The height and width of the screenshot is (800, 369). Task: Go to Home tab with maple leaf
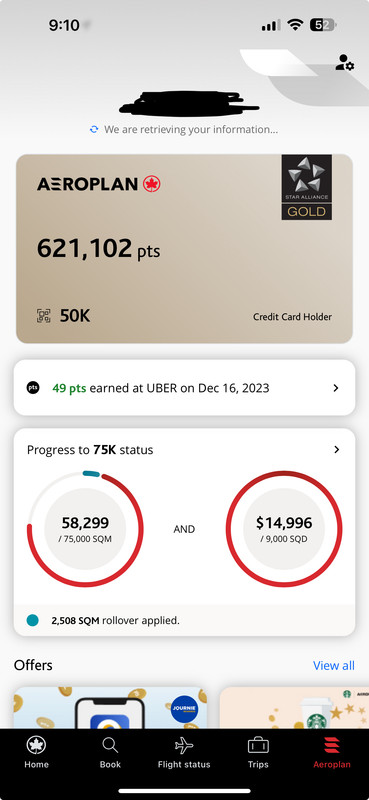pos(36,752)
